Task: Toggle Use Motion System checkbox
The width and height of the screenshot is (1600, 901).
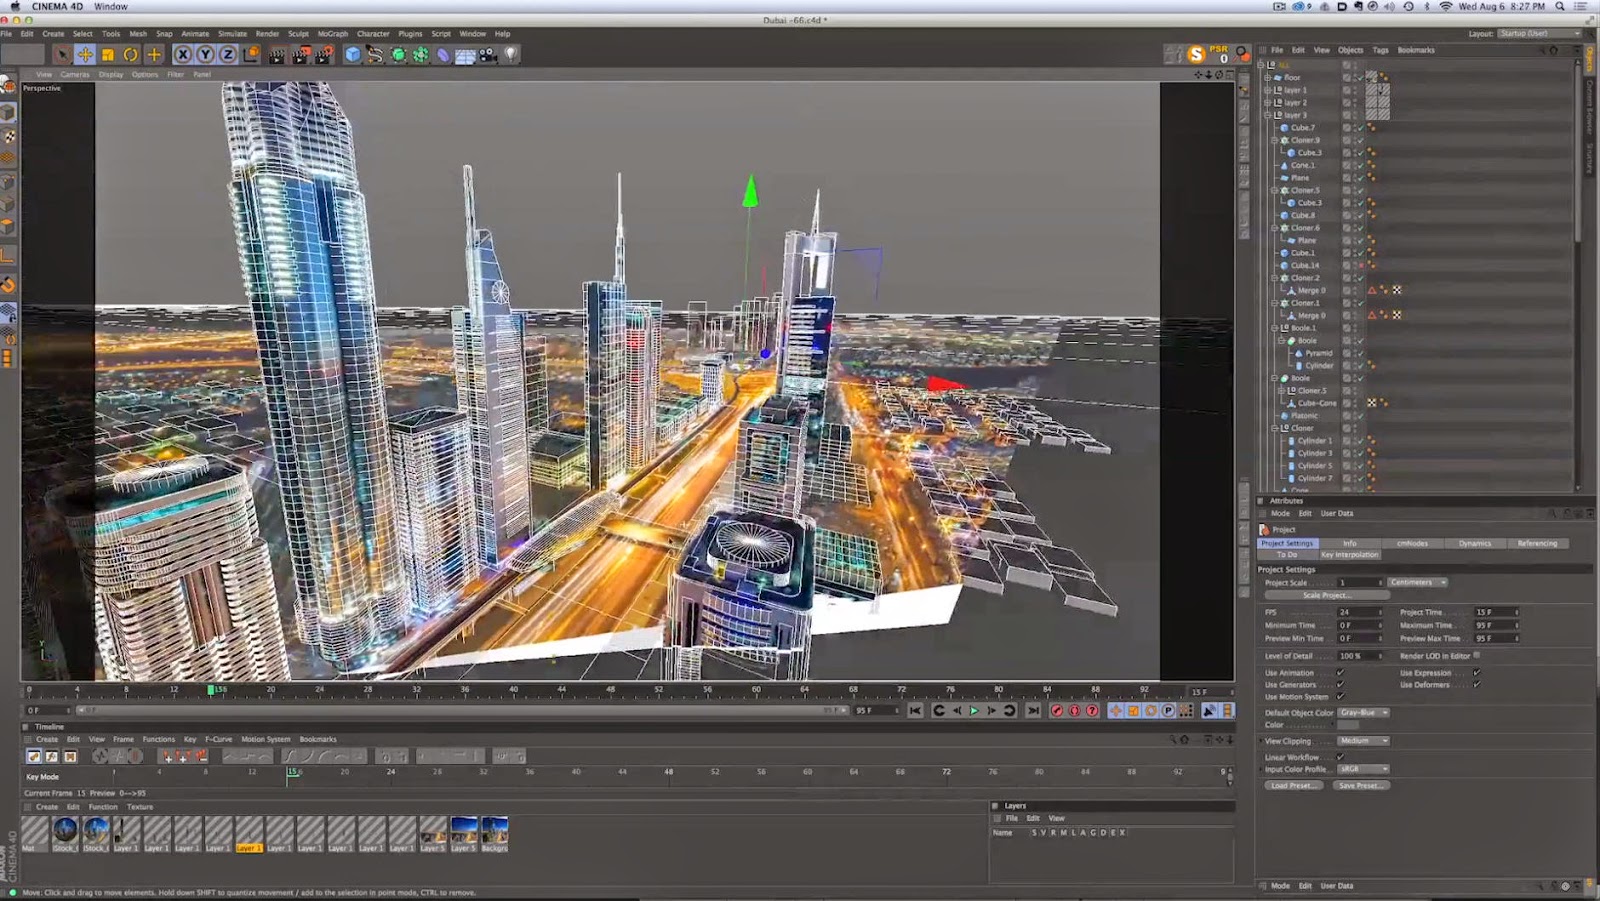Action: point(1340,697)
